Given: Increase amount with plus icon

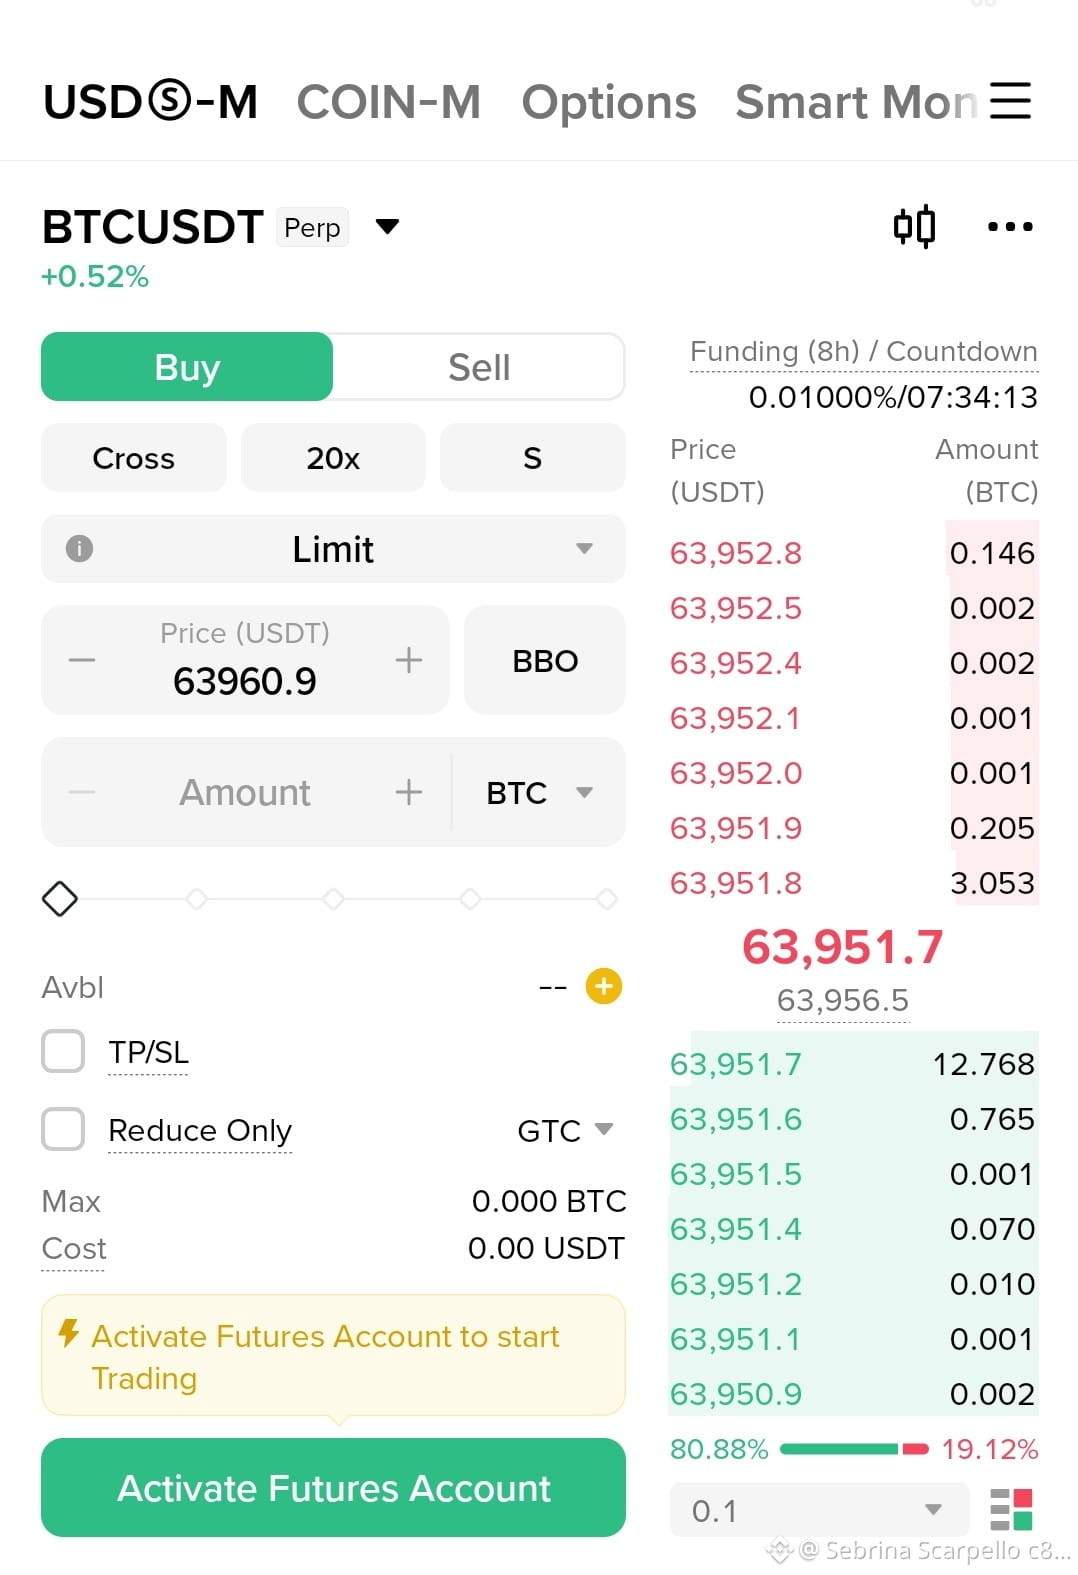Looking at the screenshot, I should coord(408,792).
